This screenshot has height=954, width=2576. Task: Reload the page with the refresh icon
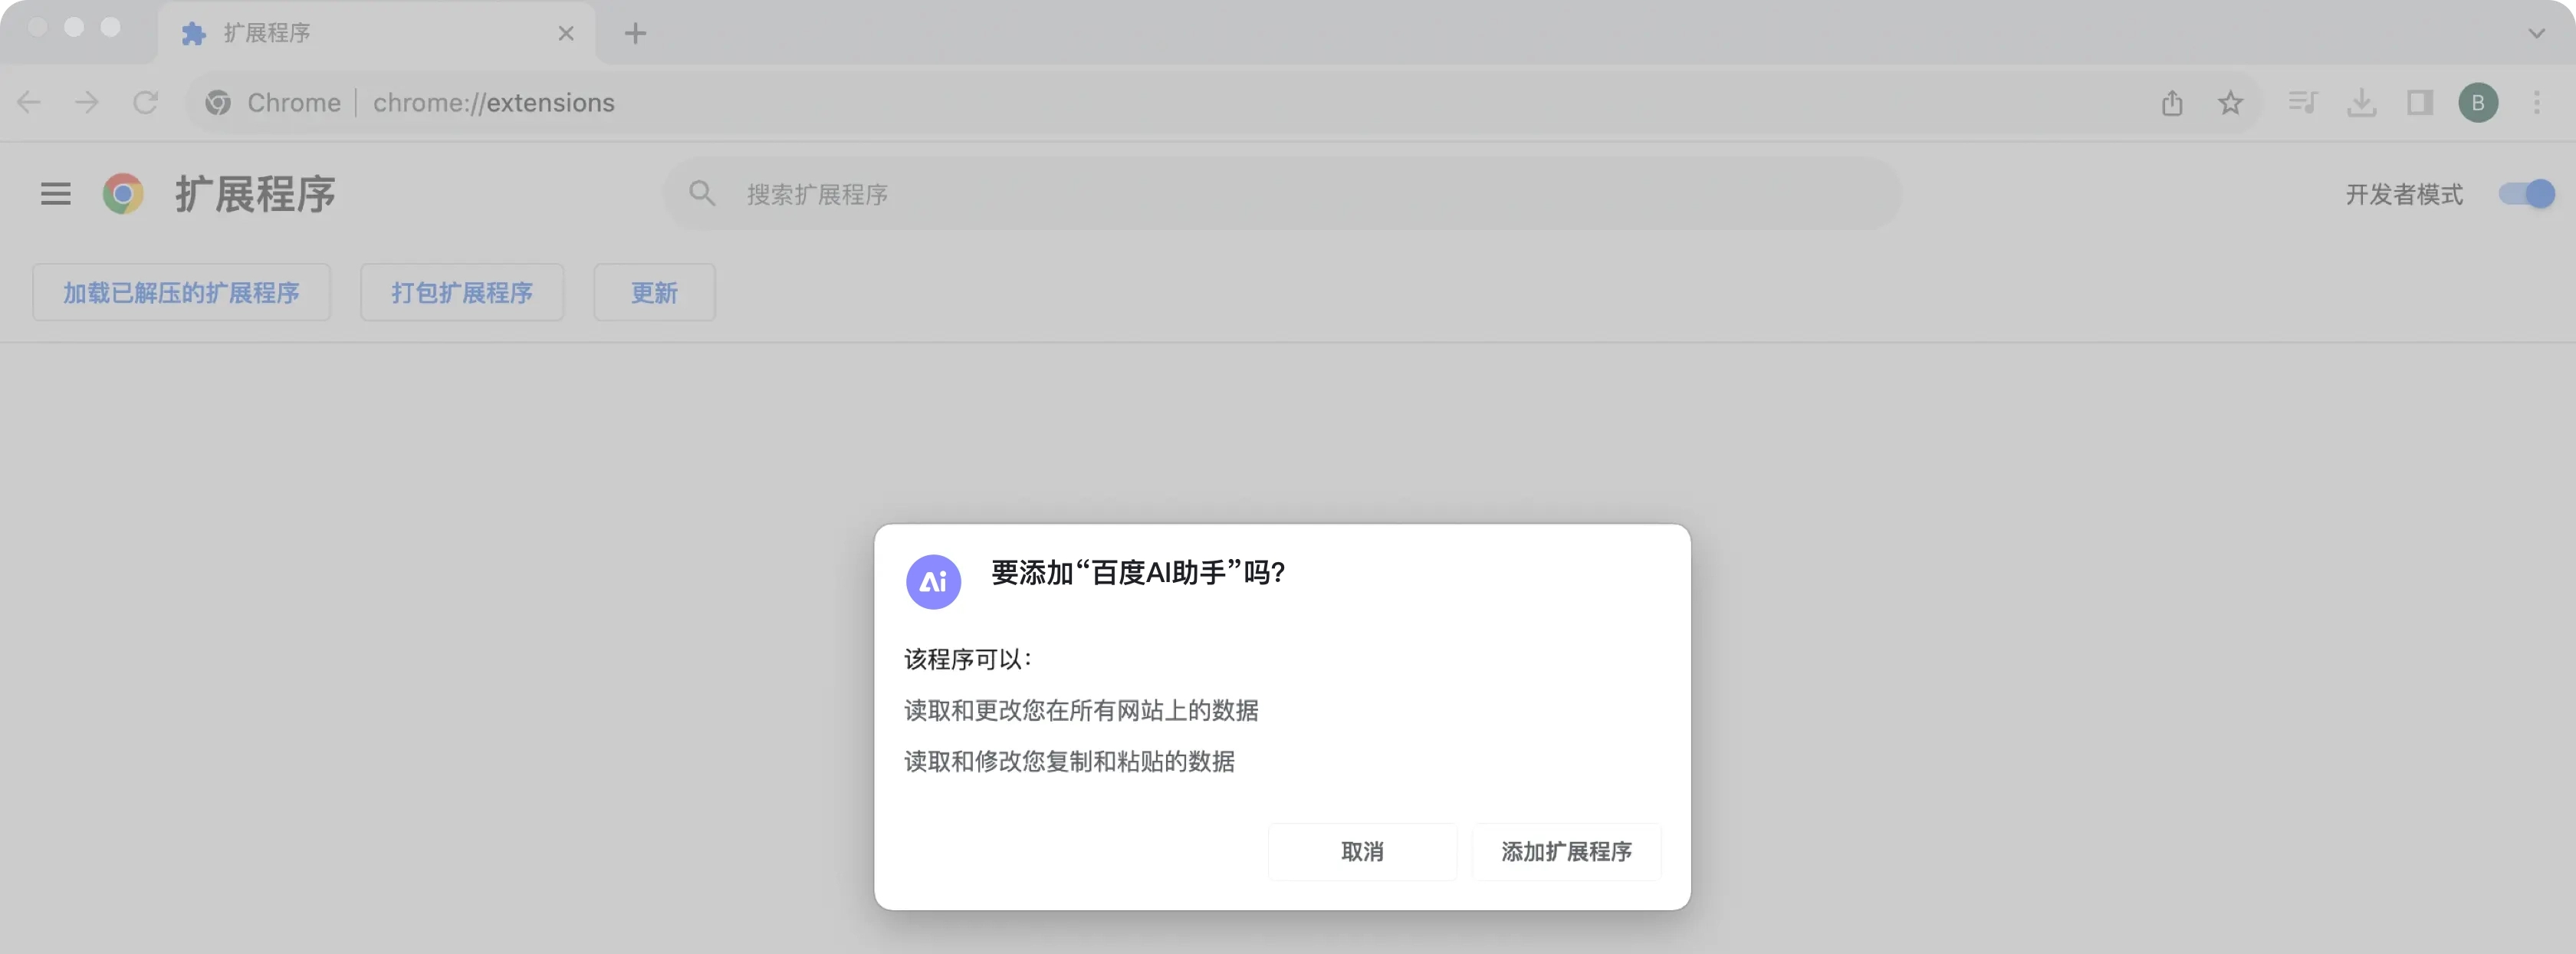coord(146,102)
